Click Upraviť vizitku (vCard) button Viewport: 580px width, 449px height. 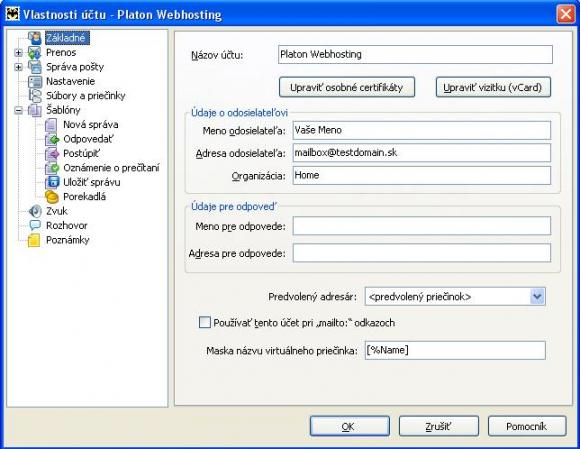[x=493, y=87]
